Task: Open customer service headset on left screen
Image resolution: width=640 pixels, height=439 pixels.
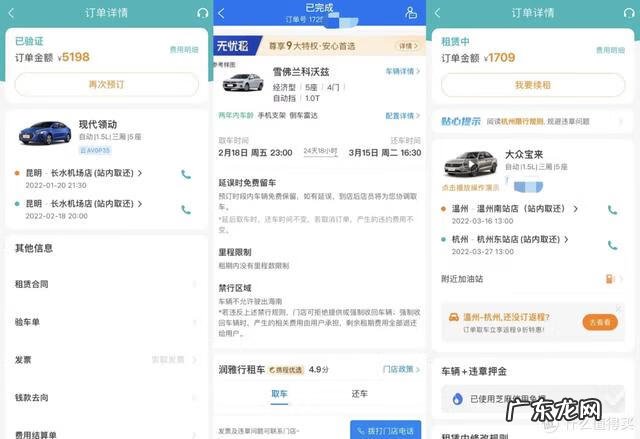Action: [x=202, y=13]
